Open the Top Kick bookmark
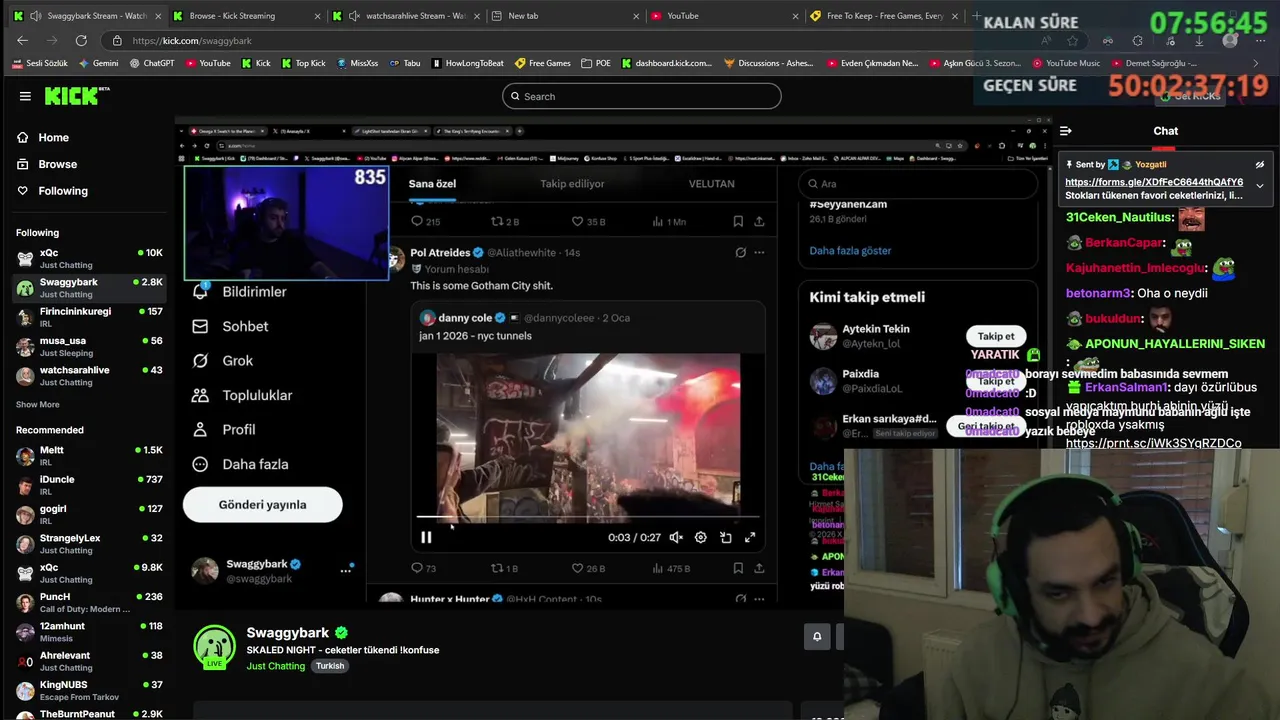 (304, 63)
